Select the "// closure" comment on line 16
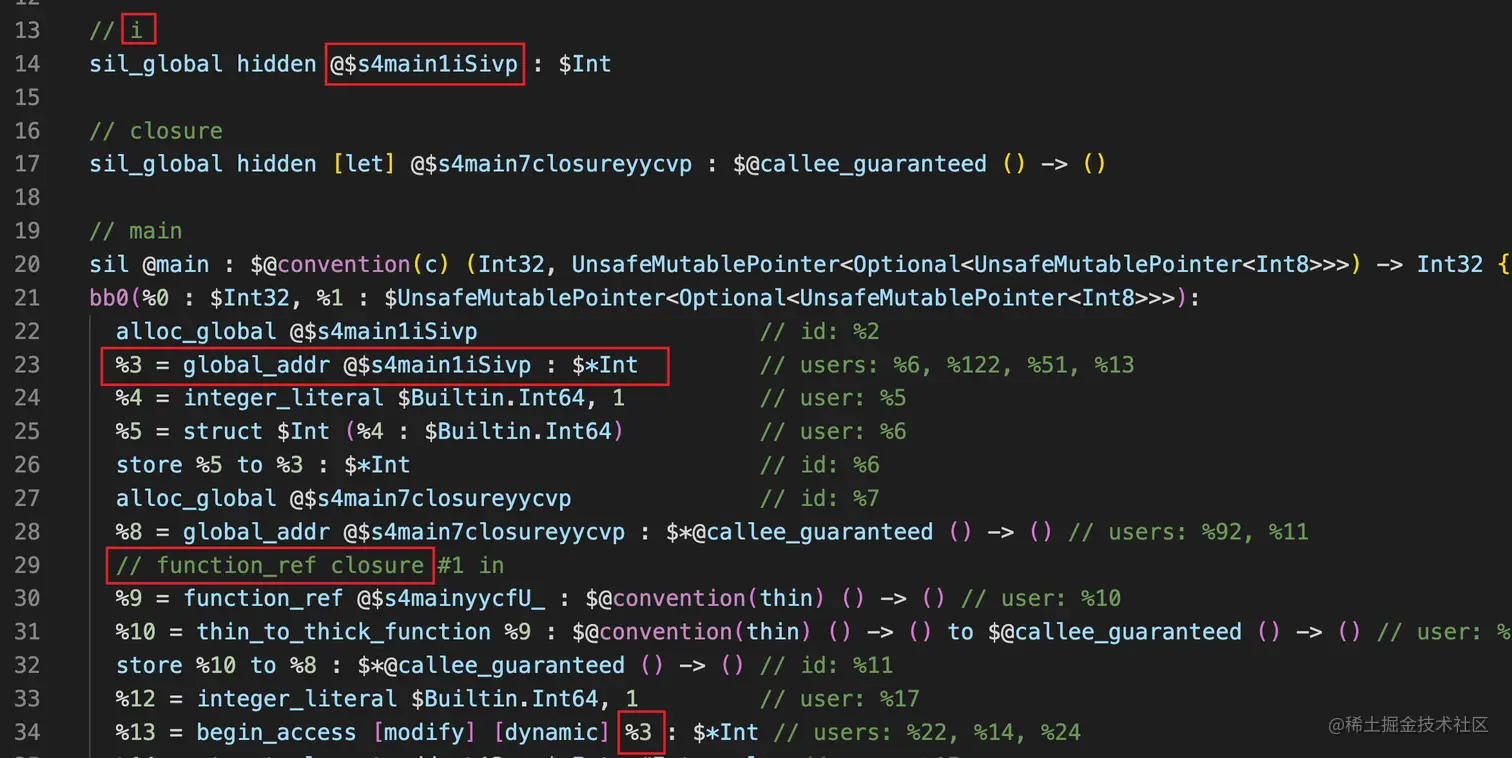Image resolution: width=1512 pixels, height=758 pixels. coord(154,130)
